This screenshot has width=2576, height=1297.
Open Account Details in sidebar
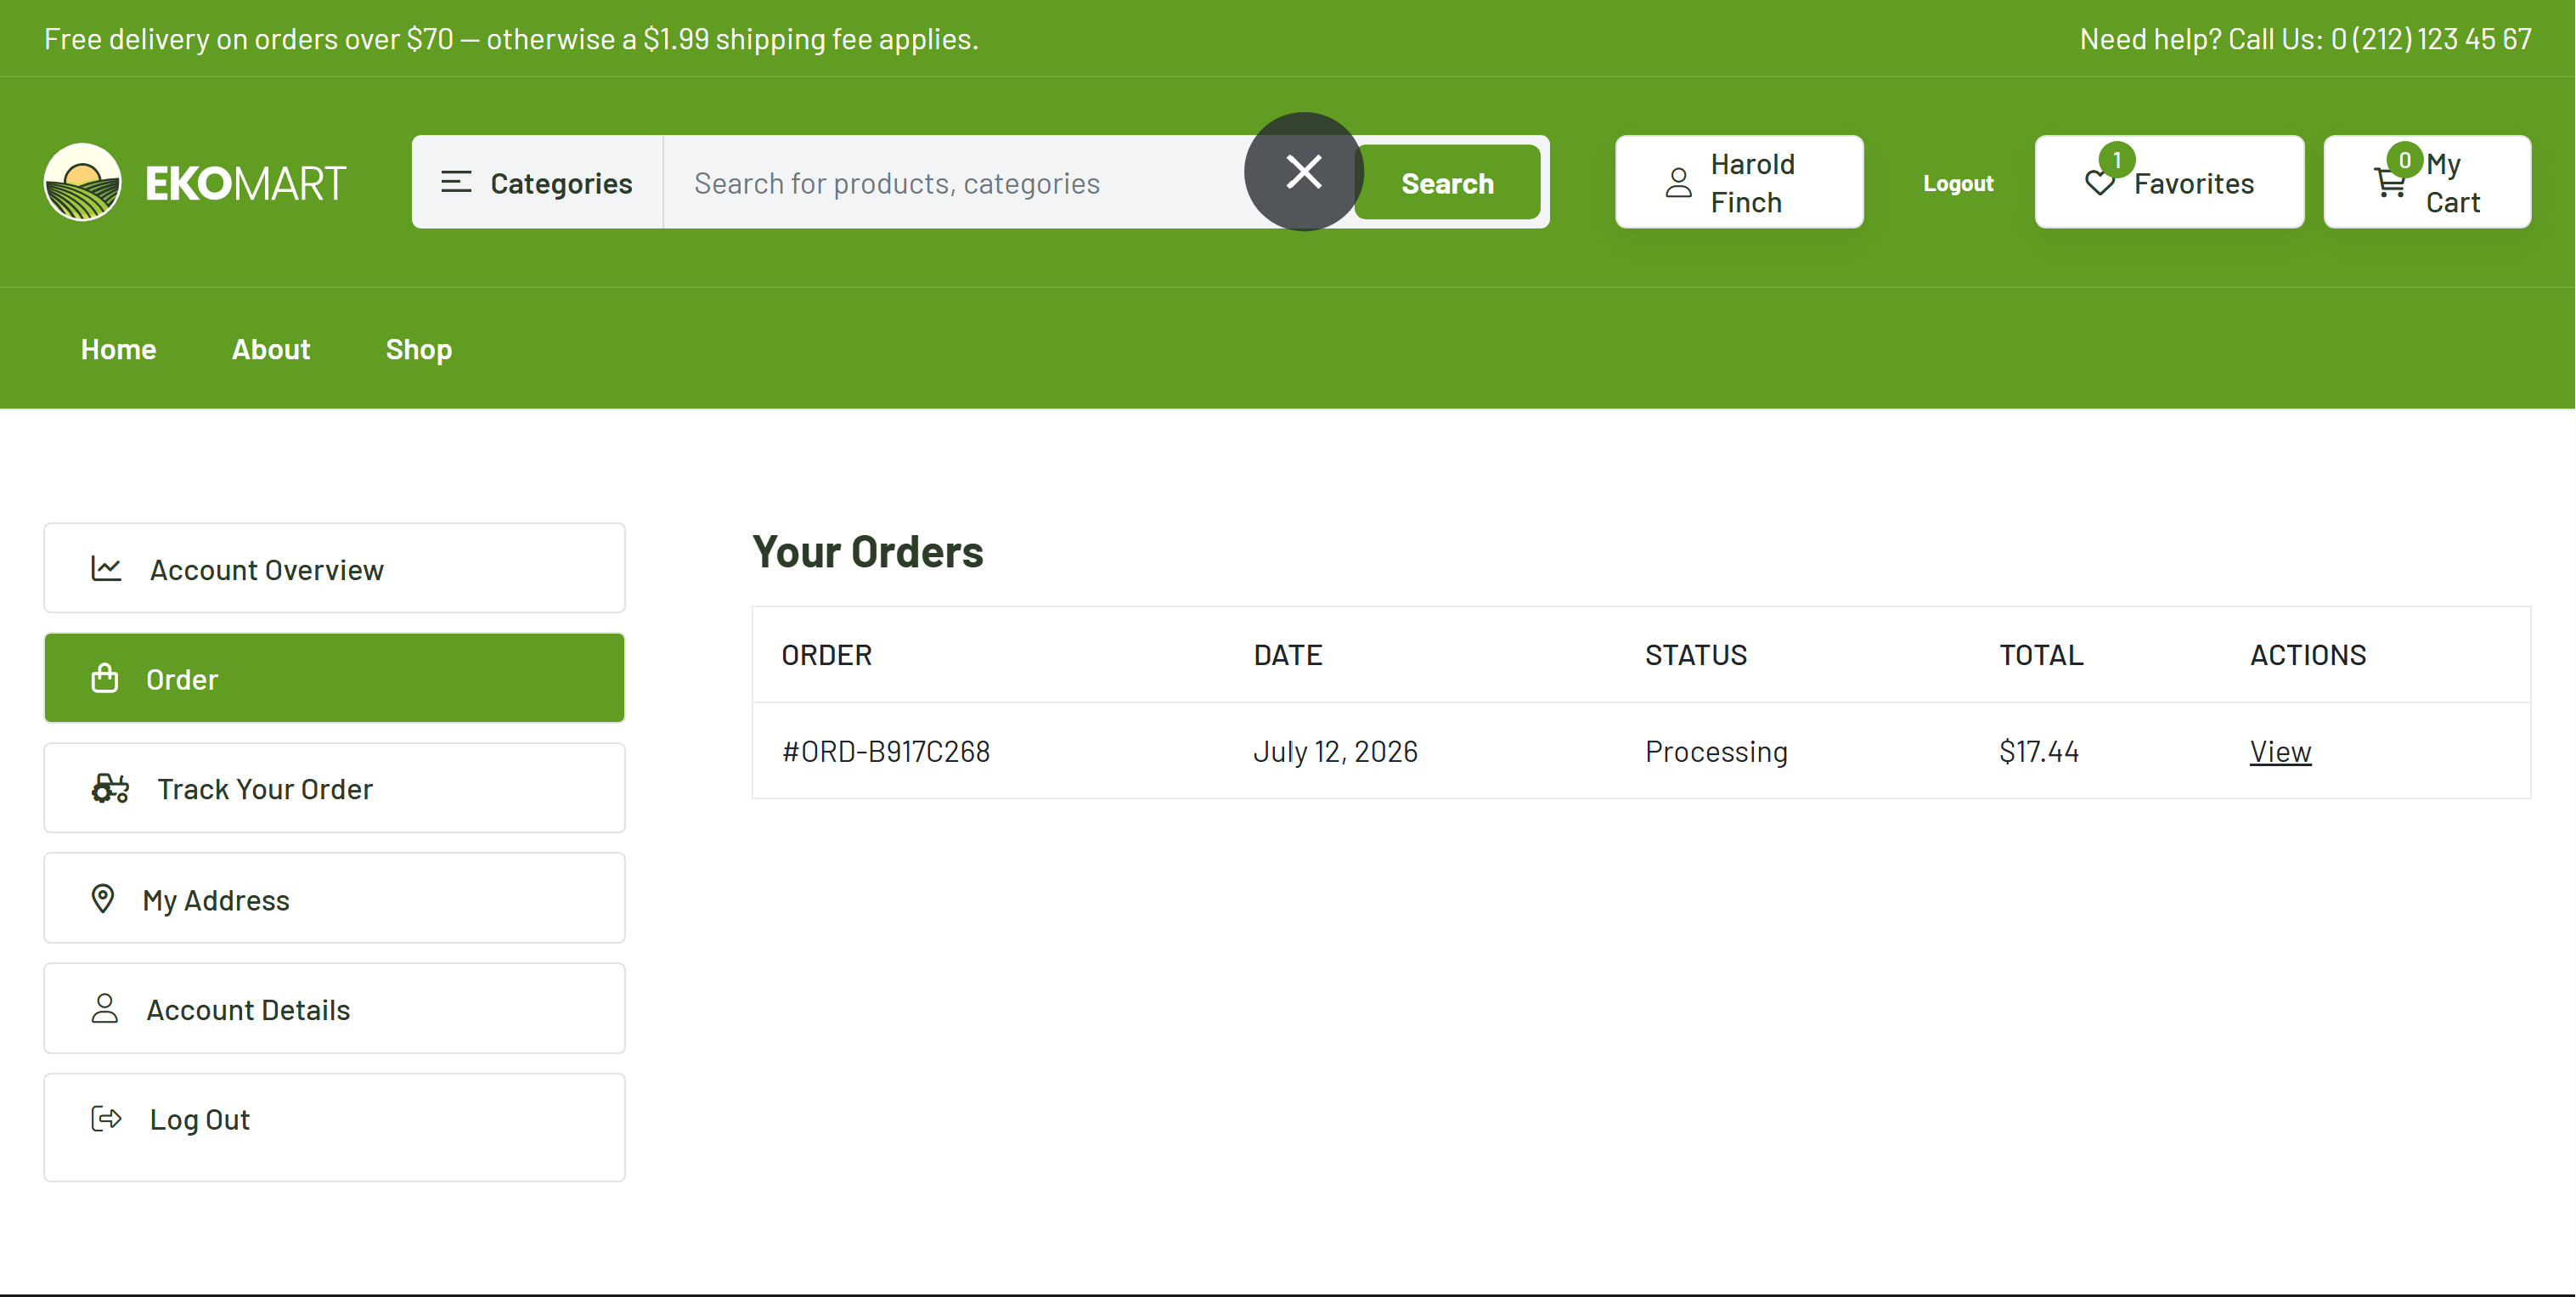[x=334, y=1008]
